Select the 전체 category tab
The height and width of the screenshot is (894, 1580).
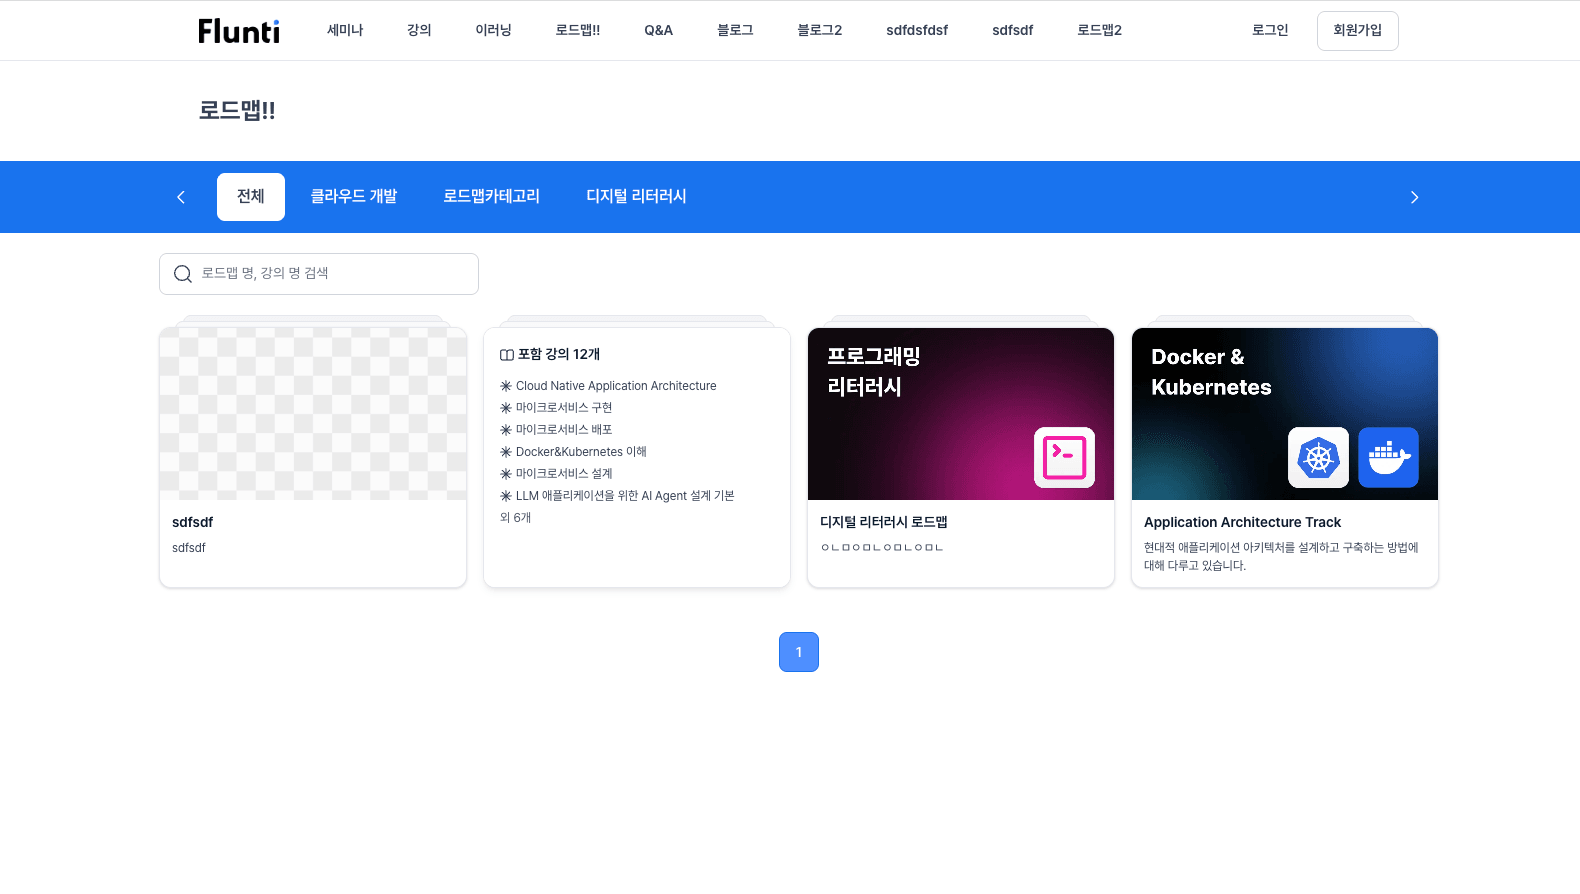click(x=251, y=197)
